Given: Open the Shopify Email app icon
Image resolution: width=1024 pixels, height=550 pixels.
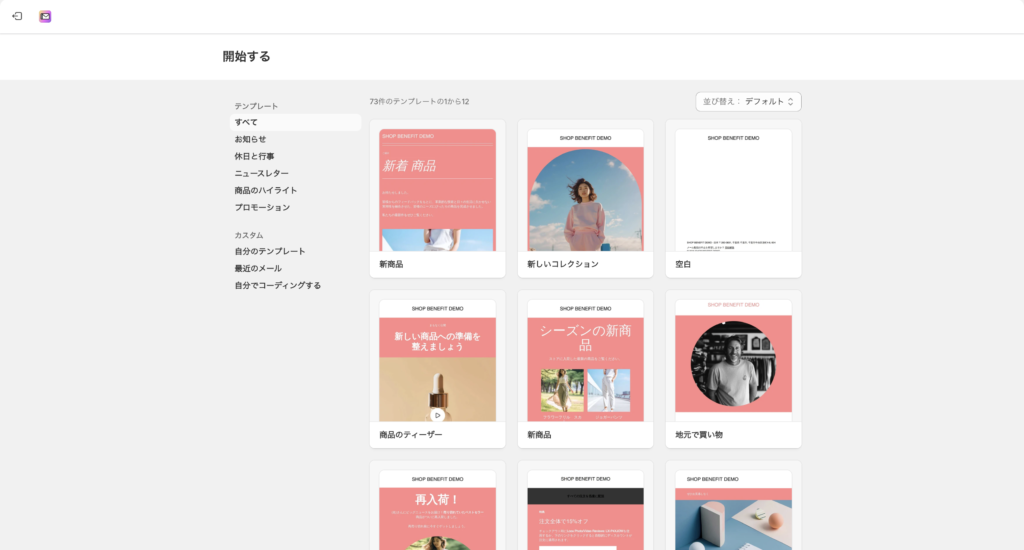Looking at the screenshot, I should click(x=45, y=16).
